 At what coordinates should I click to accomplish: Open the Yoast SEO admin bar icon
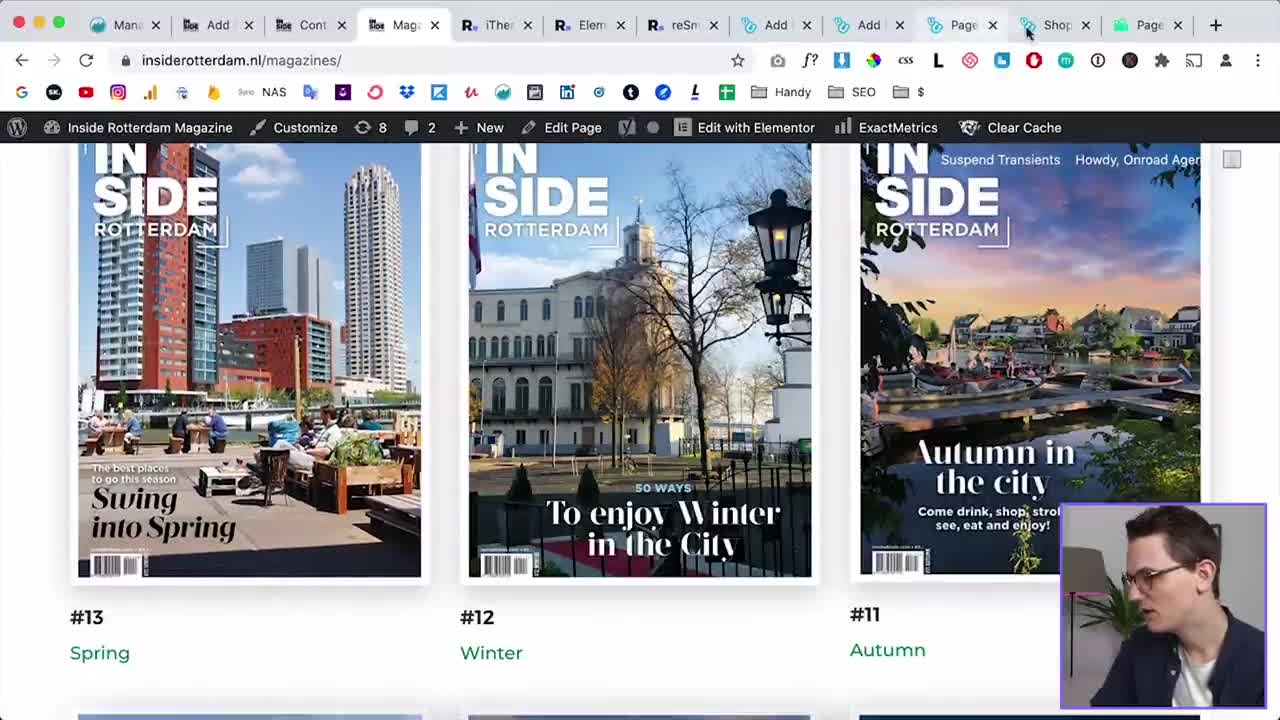tap(627, 127)
